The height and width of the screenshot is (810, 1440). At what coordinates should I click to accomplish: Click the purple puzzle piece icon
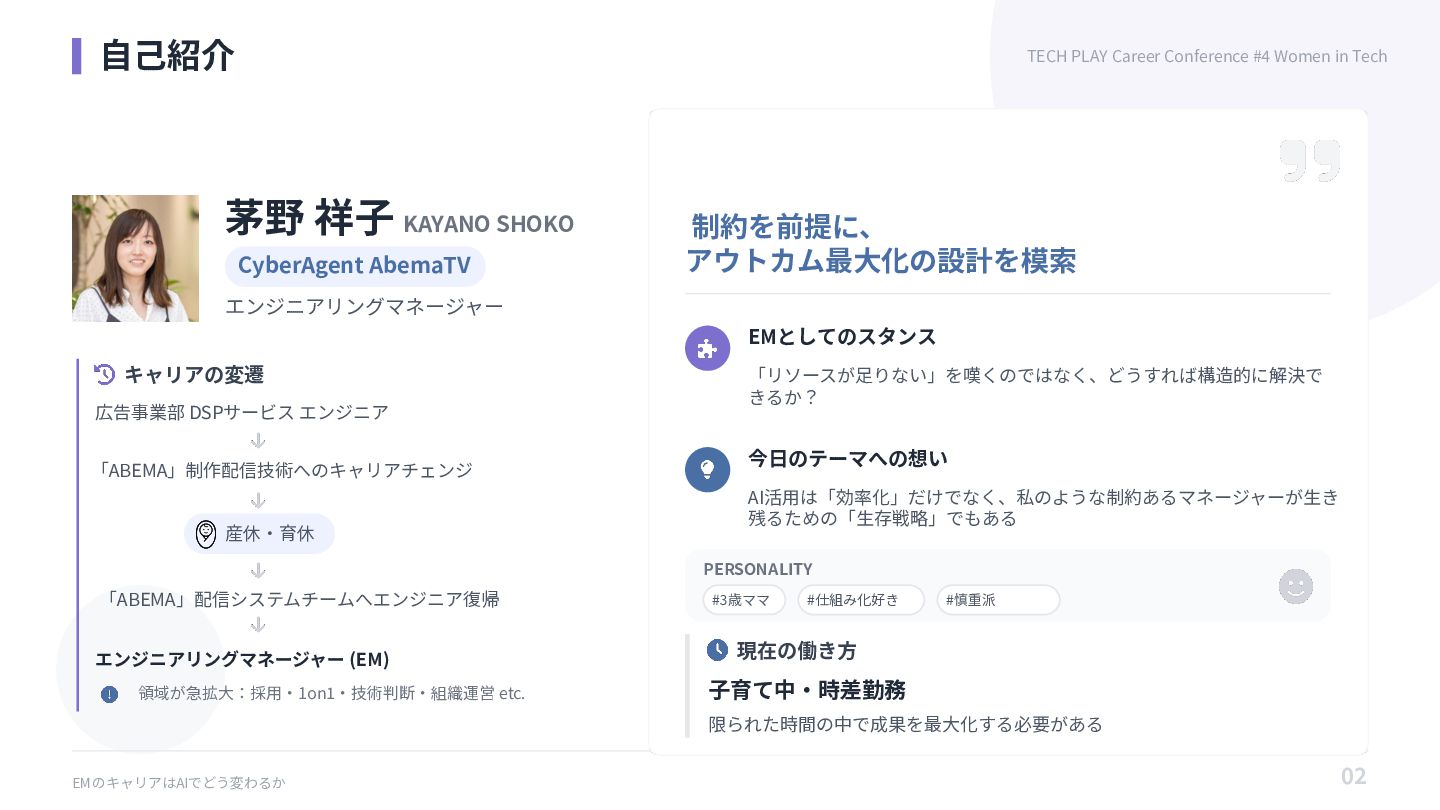tap(707, 348)
